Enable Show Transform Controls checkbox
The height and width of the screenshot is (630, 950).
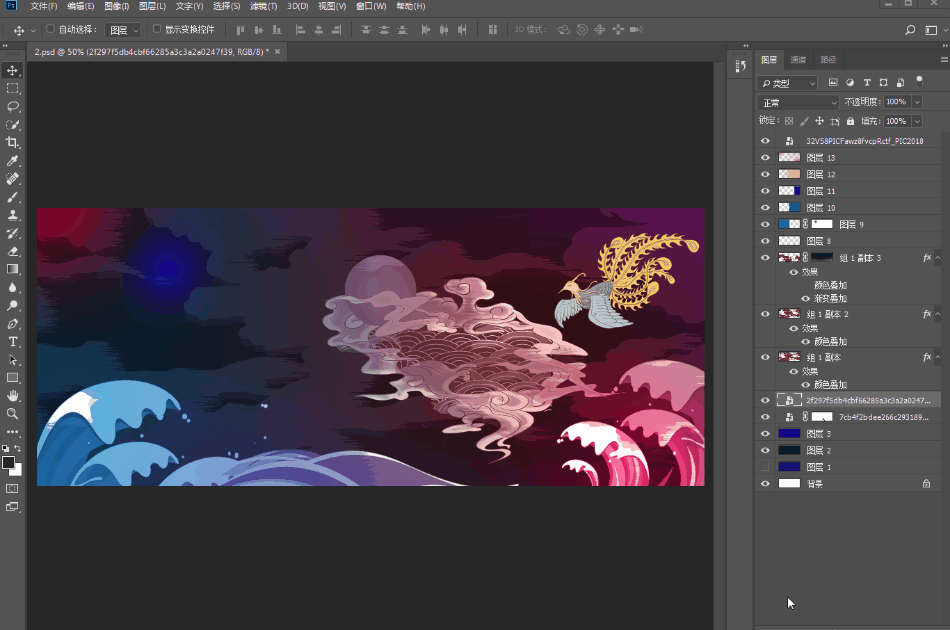click(156, 29)
